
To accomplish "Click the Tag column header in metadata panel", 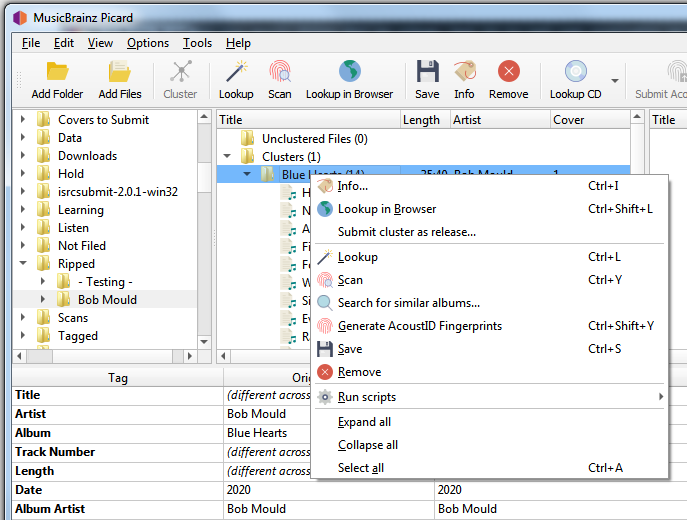I will point(118,378).
